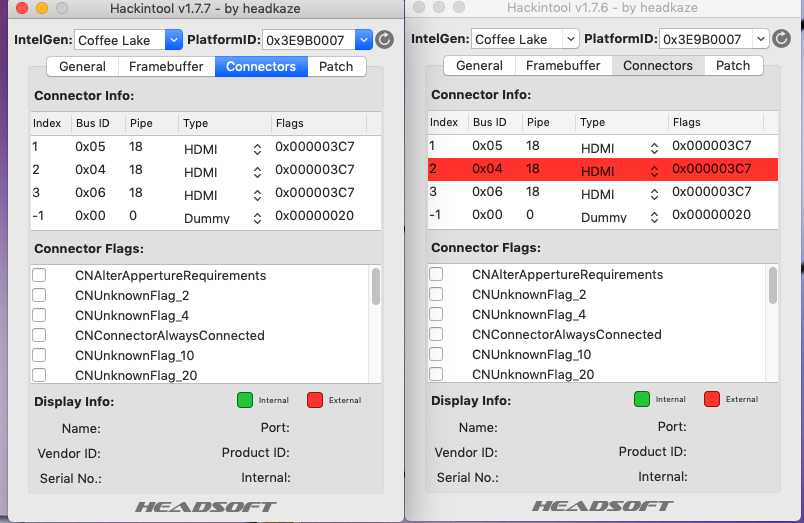Screen dimensions: 804x523
Task: Change Type for index 2 in v1.7.7
Action: [x=257, y=172]
